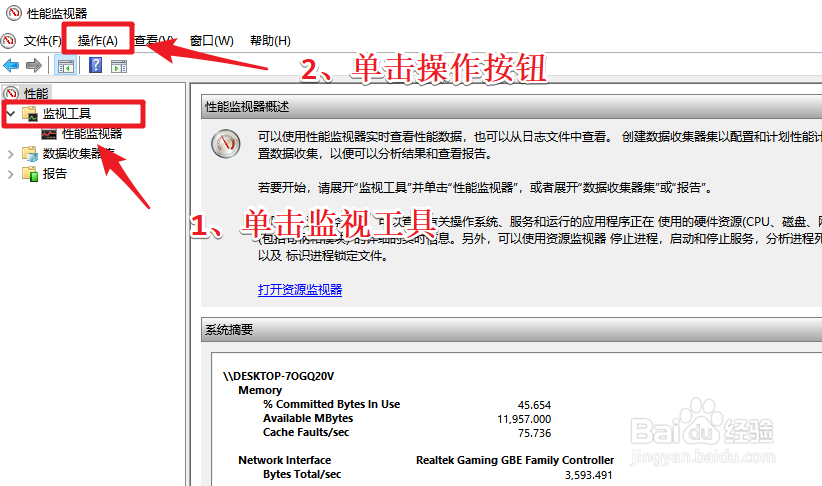Open the 查看(V) menu
Screen dimensions: 822x486
tap(154, 40)
